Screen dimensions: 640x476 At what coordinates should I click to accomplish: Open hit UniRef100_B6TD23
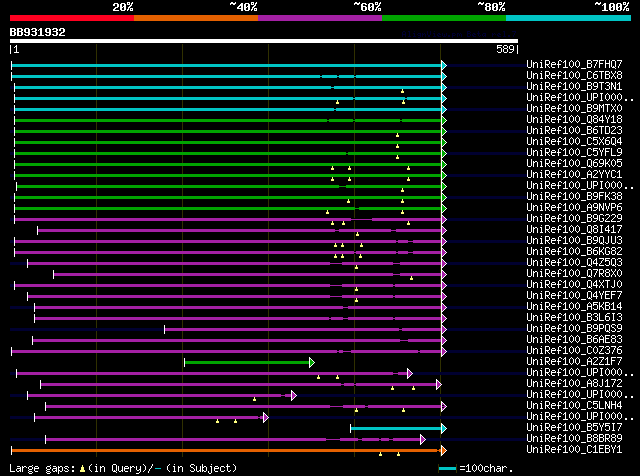pyautogui.click(x=574, y=130)
